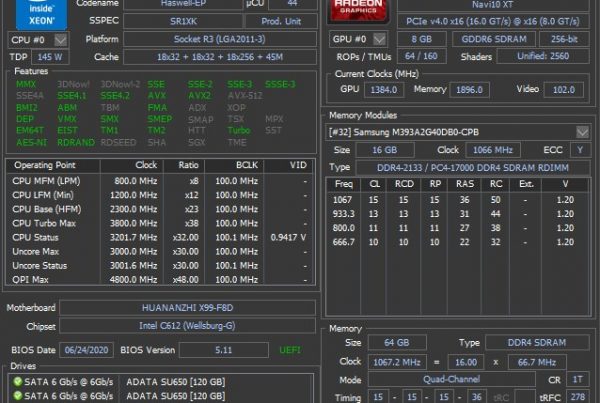Image resolution: width=600 pixels, height=403 pixels.
Task: Open the GPU #0 selector dropdown
Action: tap(379, 39)
